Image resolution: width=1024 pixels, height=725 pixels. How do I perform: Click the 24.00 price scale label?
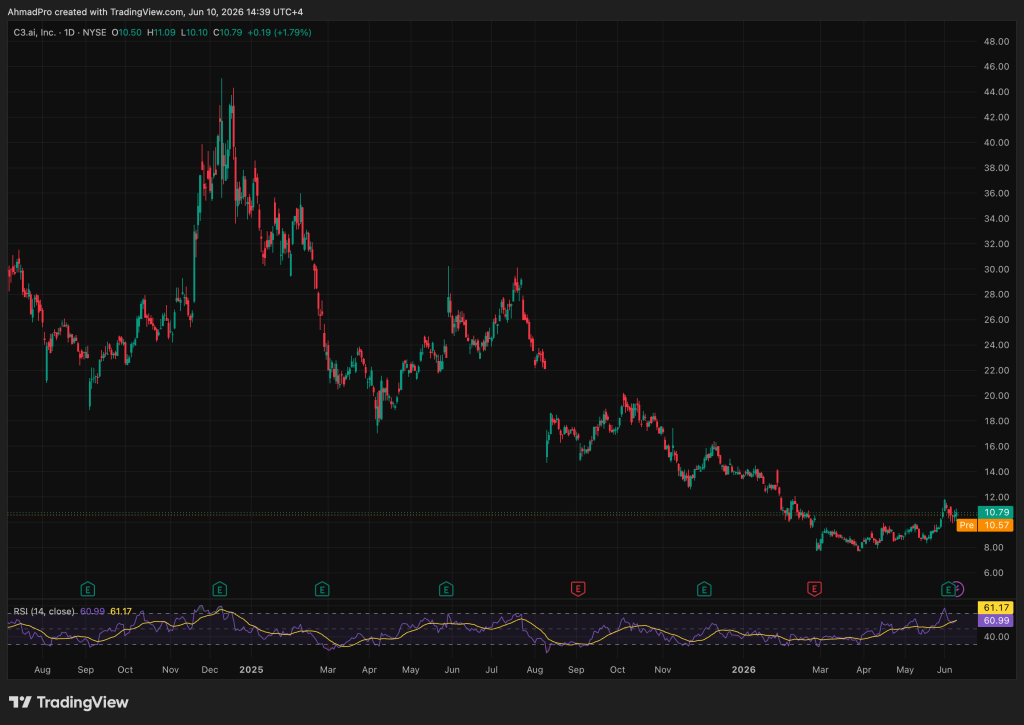pos(997,345)
